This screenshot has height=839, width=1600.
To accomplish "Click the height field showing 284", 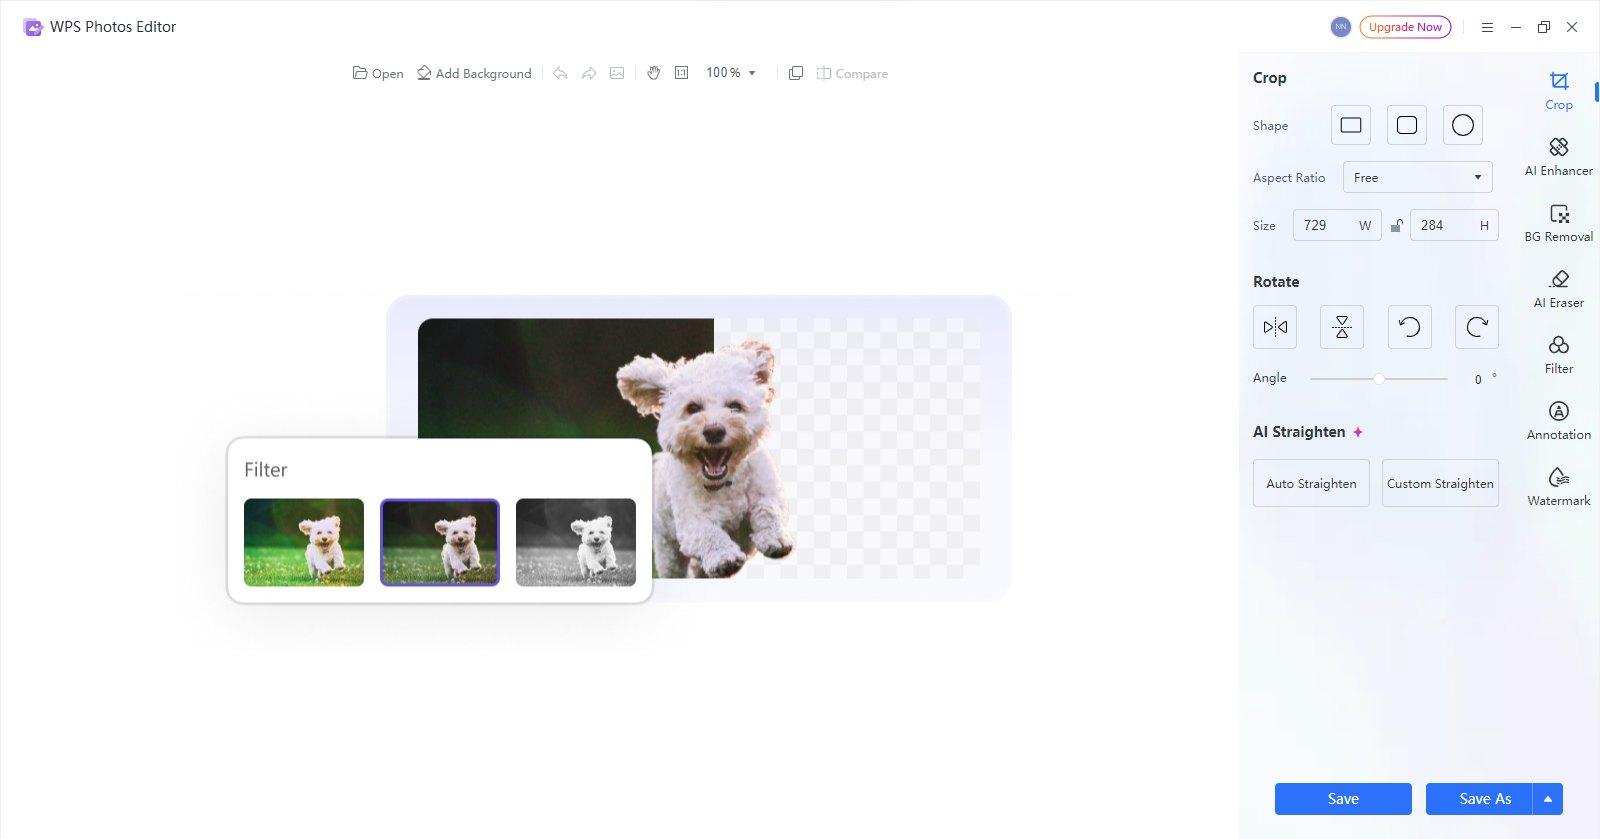I will point(1454,225).
